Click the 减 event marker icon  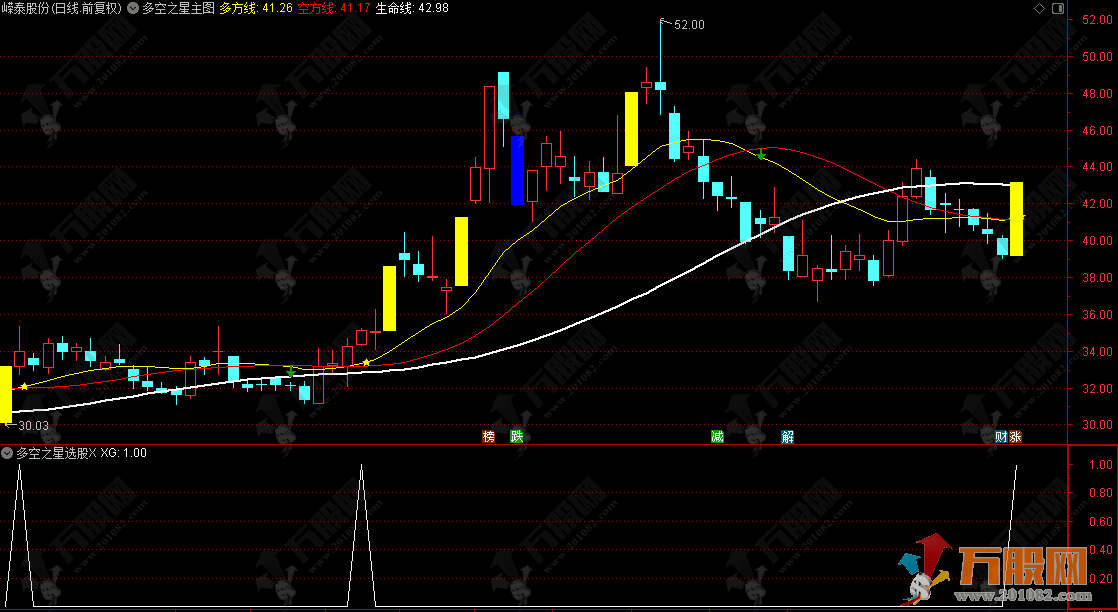[x=717, y=436]
